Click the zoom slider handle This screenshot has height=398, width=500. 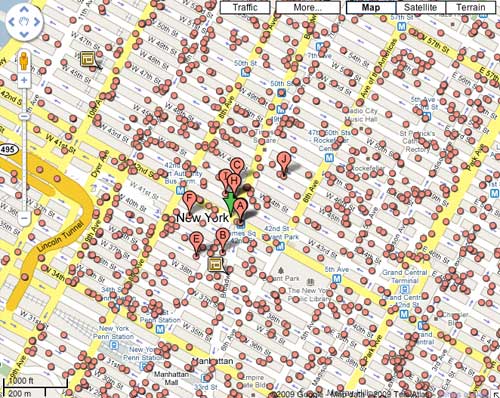click(x=24, y=116)
